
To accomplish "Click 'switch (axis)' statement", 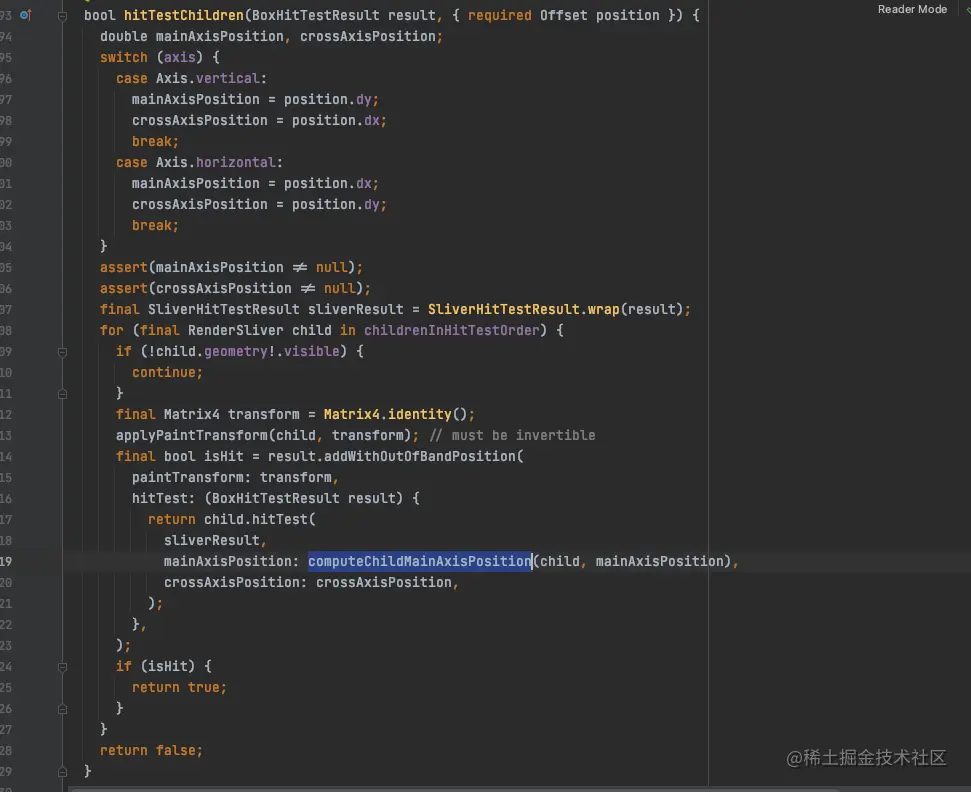I will click(x=160, y=58).
